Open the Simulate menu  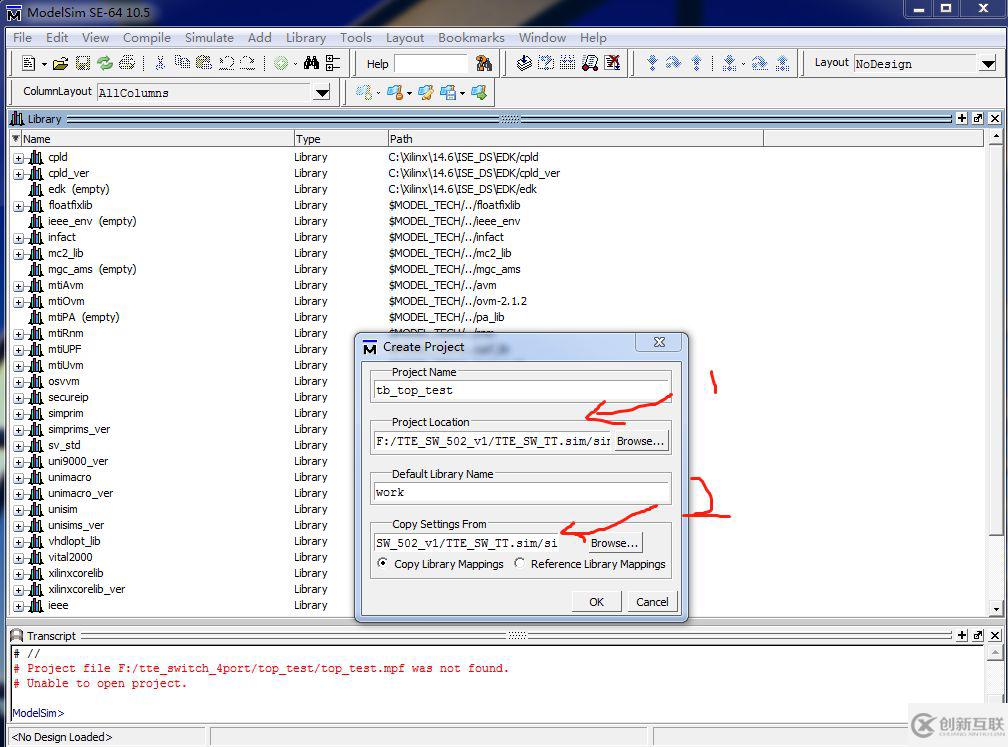click(x=209, y=37)
